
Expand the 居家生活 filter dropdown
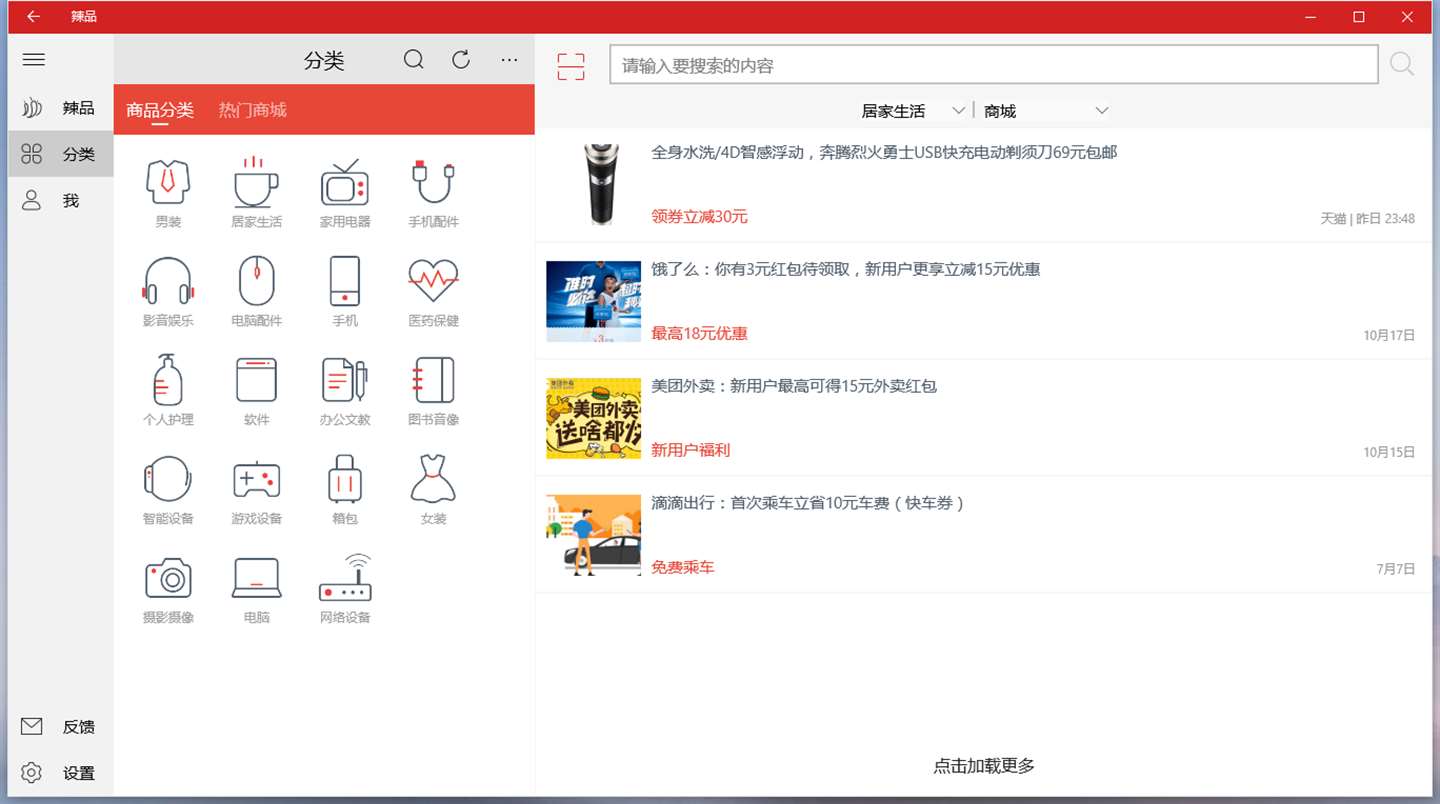coord(915,111)
